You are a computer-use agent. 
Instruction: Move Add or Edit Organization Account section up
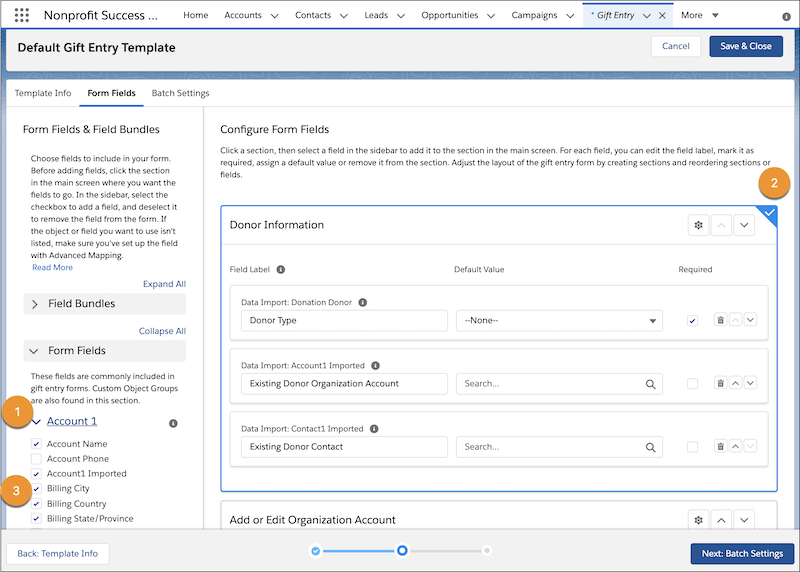tap(721, 520)
